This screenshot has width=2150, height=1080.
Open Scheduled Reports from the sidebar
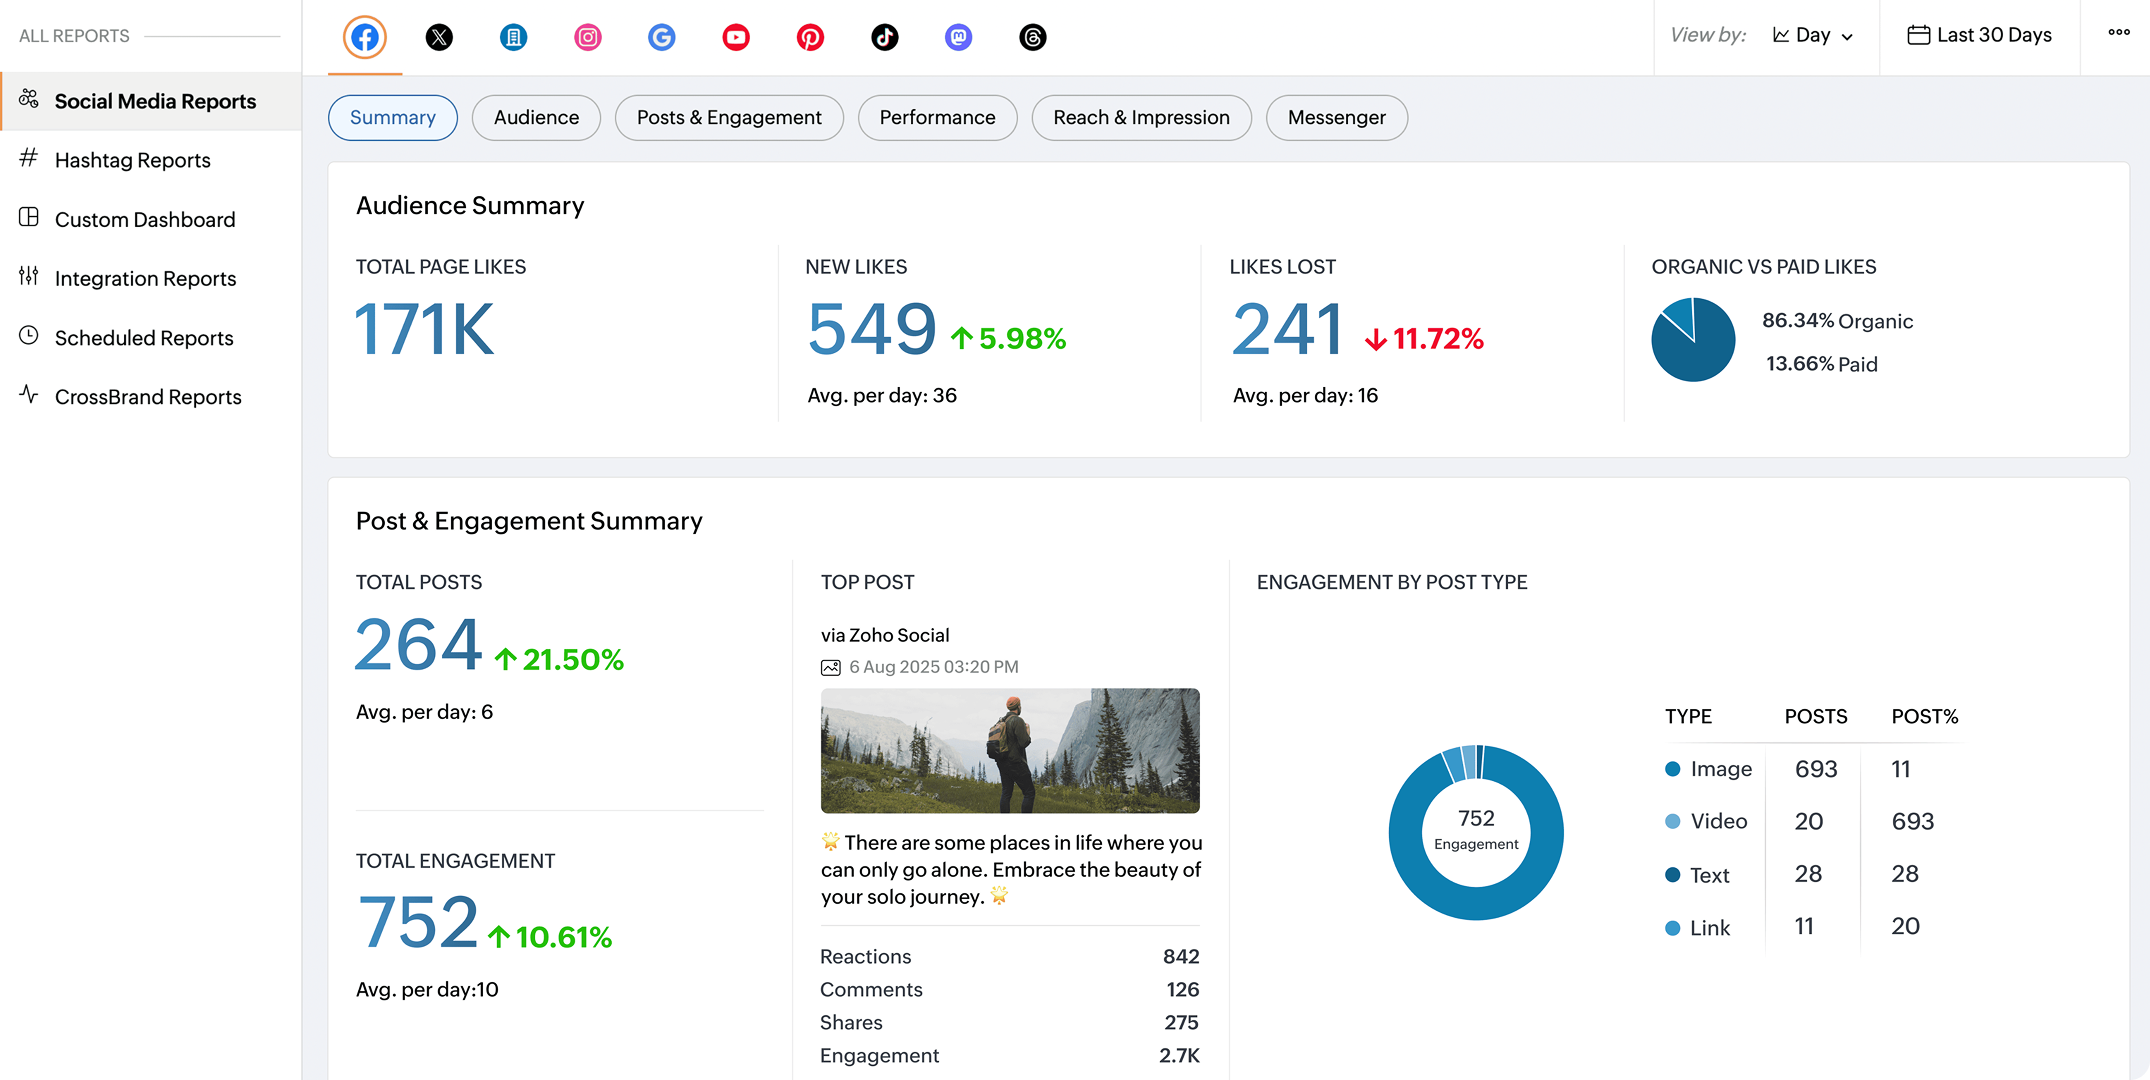[x=144, y=338]
